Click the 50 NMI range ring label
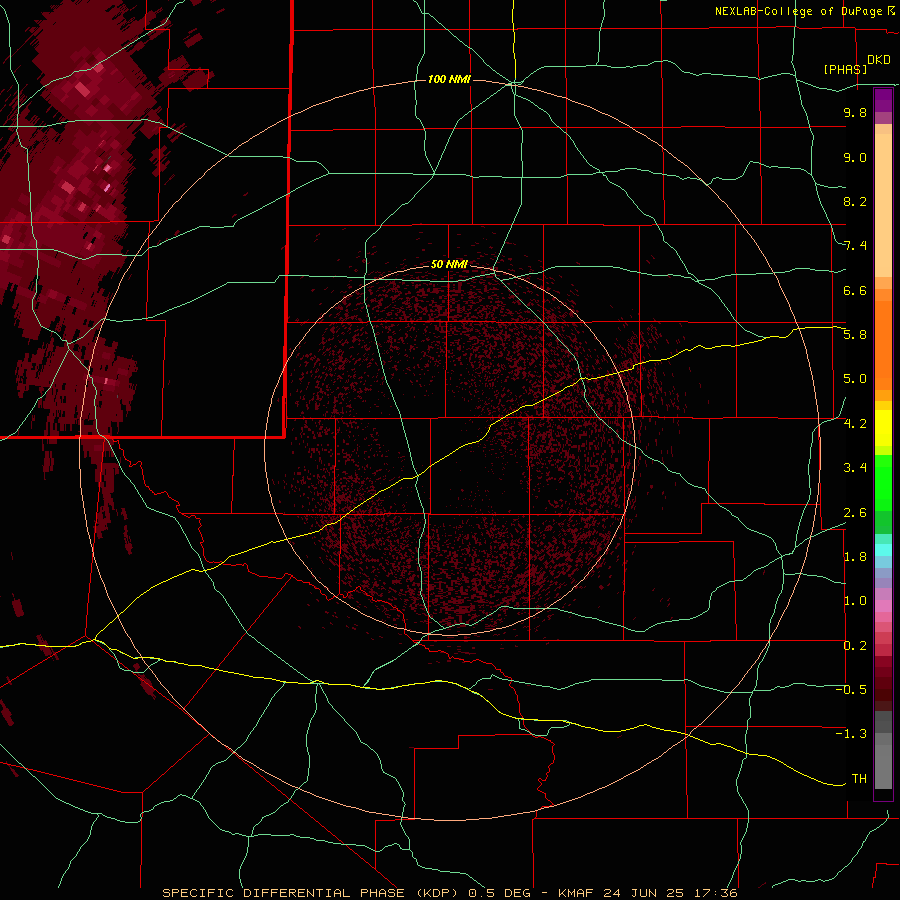This screenshot has width=900, height=900. [x=449, y=264]
